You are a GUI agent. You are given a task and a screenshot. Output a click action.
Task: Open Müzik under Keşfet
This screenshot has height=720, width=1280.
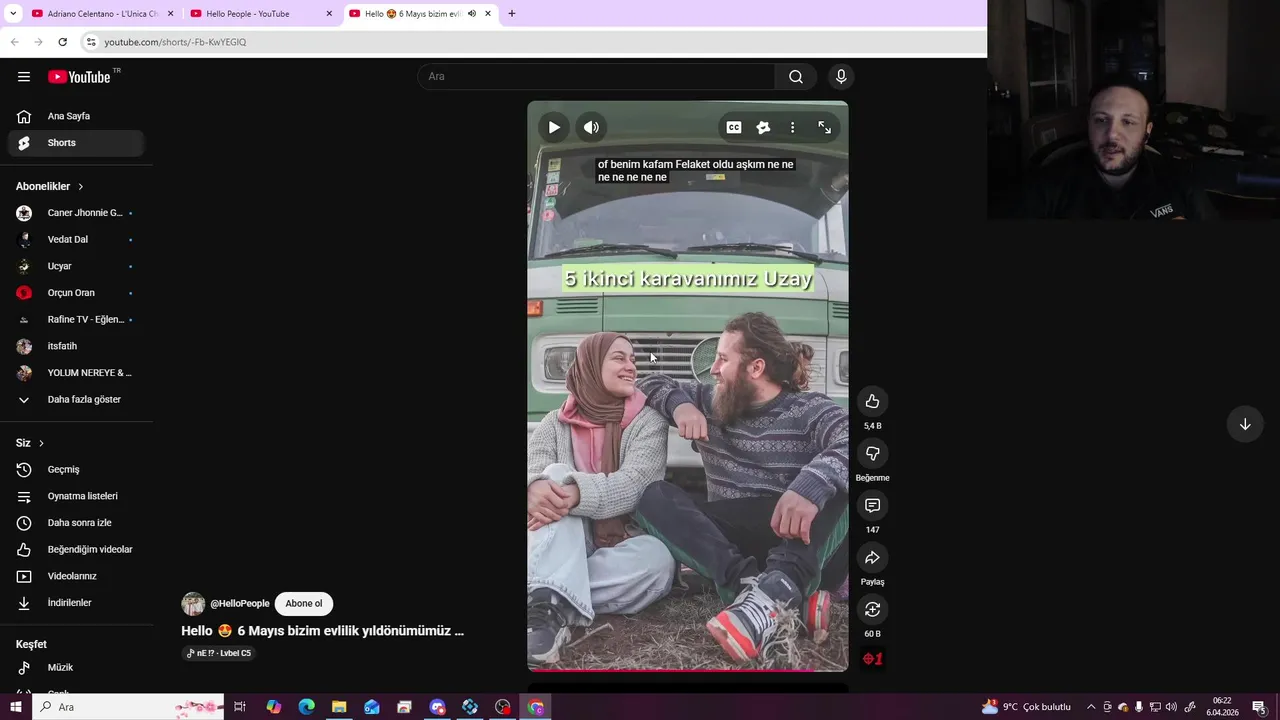[x=76, y=667]
